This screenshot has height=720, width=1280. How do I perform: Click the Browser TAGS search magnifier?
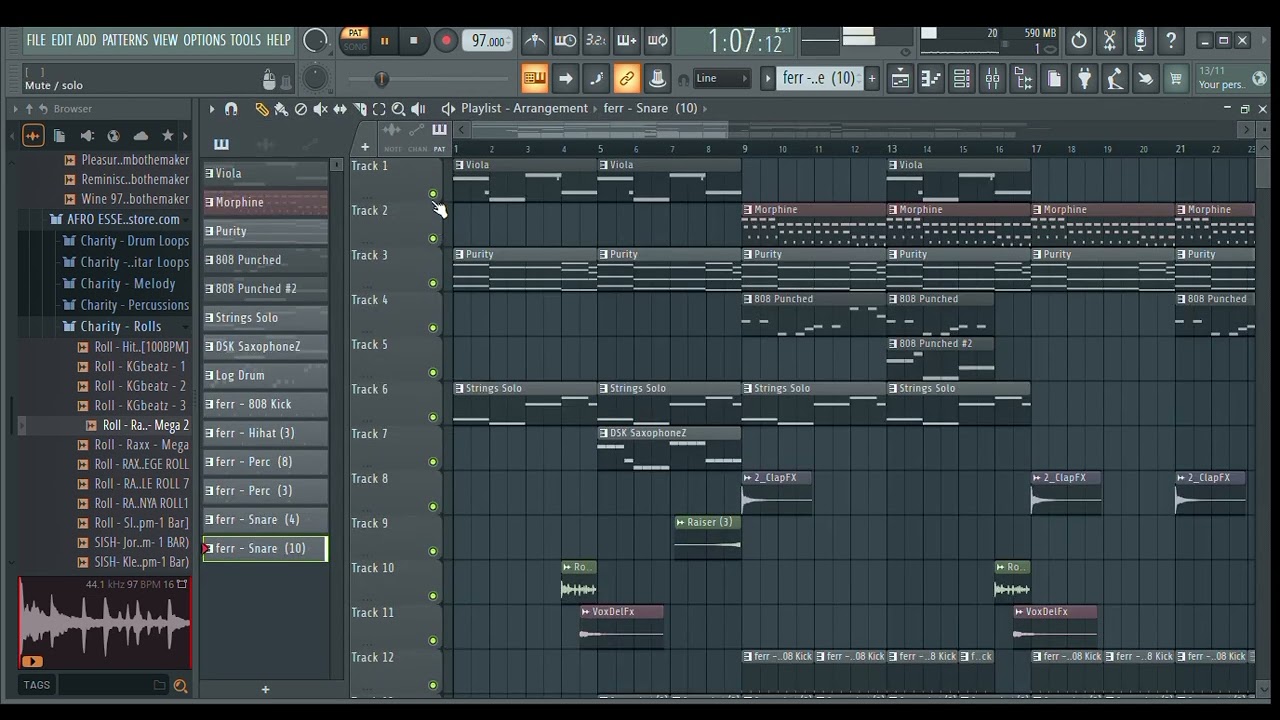pos(180,685)
